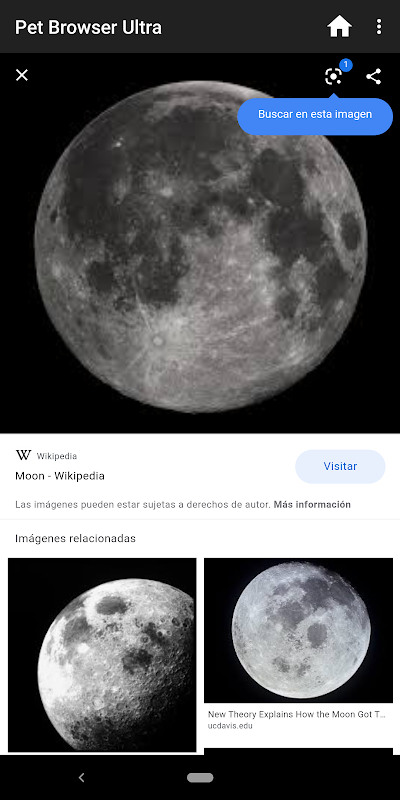Open the 'Moon - Wikipedia' title
The height and width of the screenshot is (800, 400).
(60, 476)
